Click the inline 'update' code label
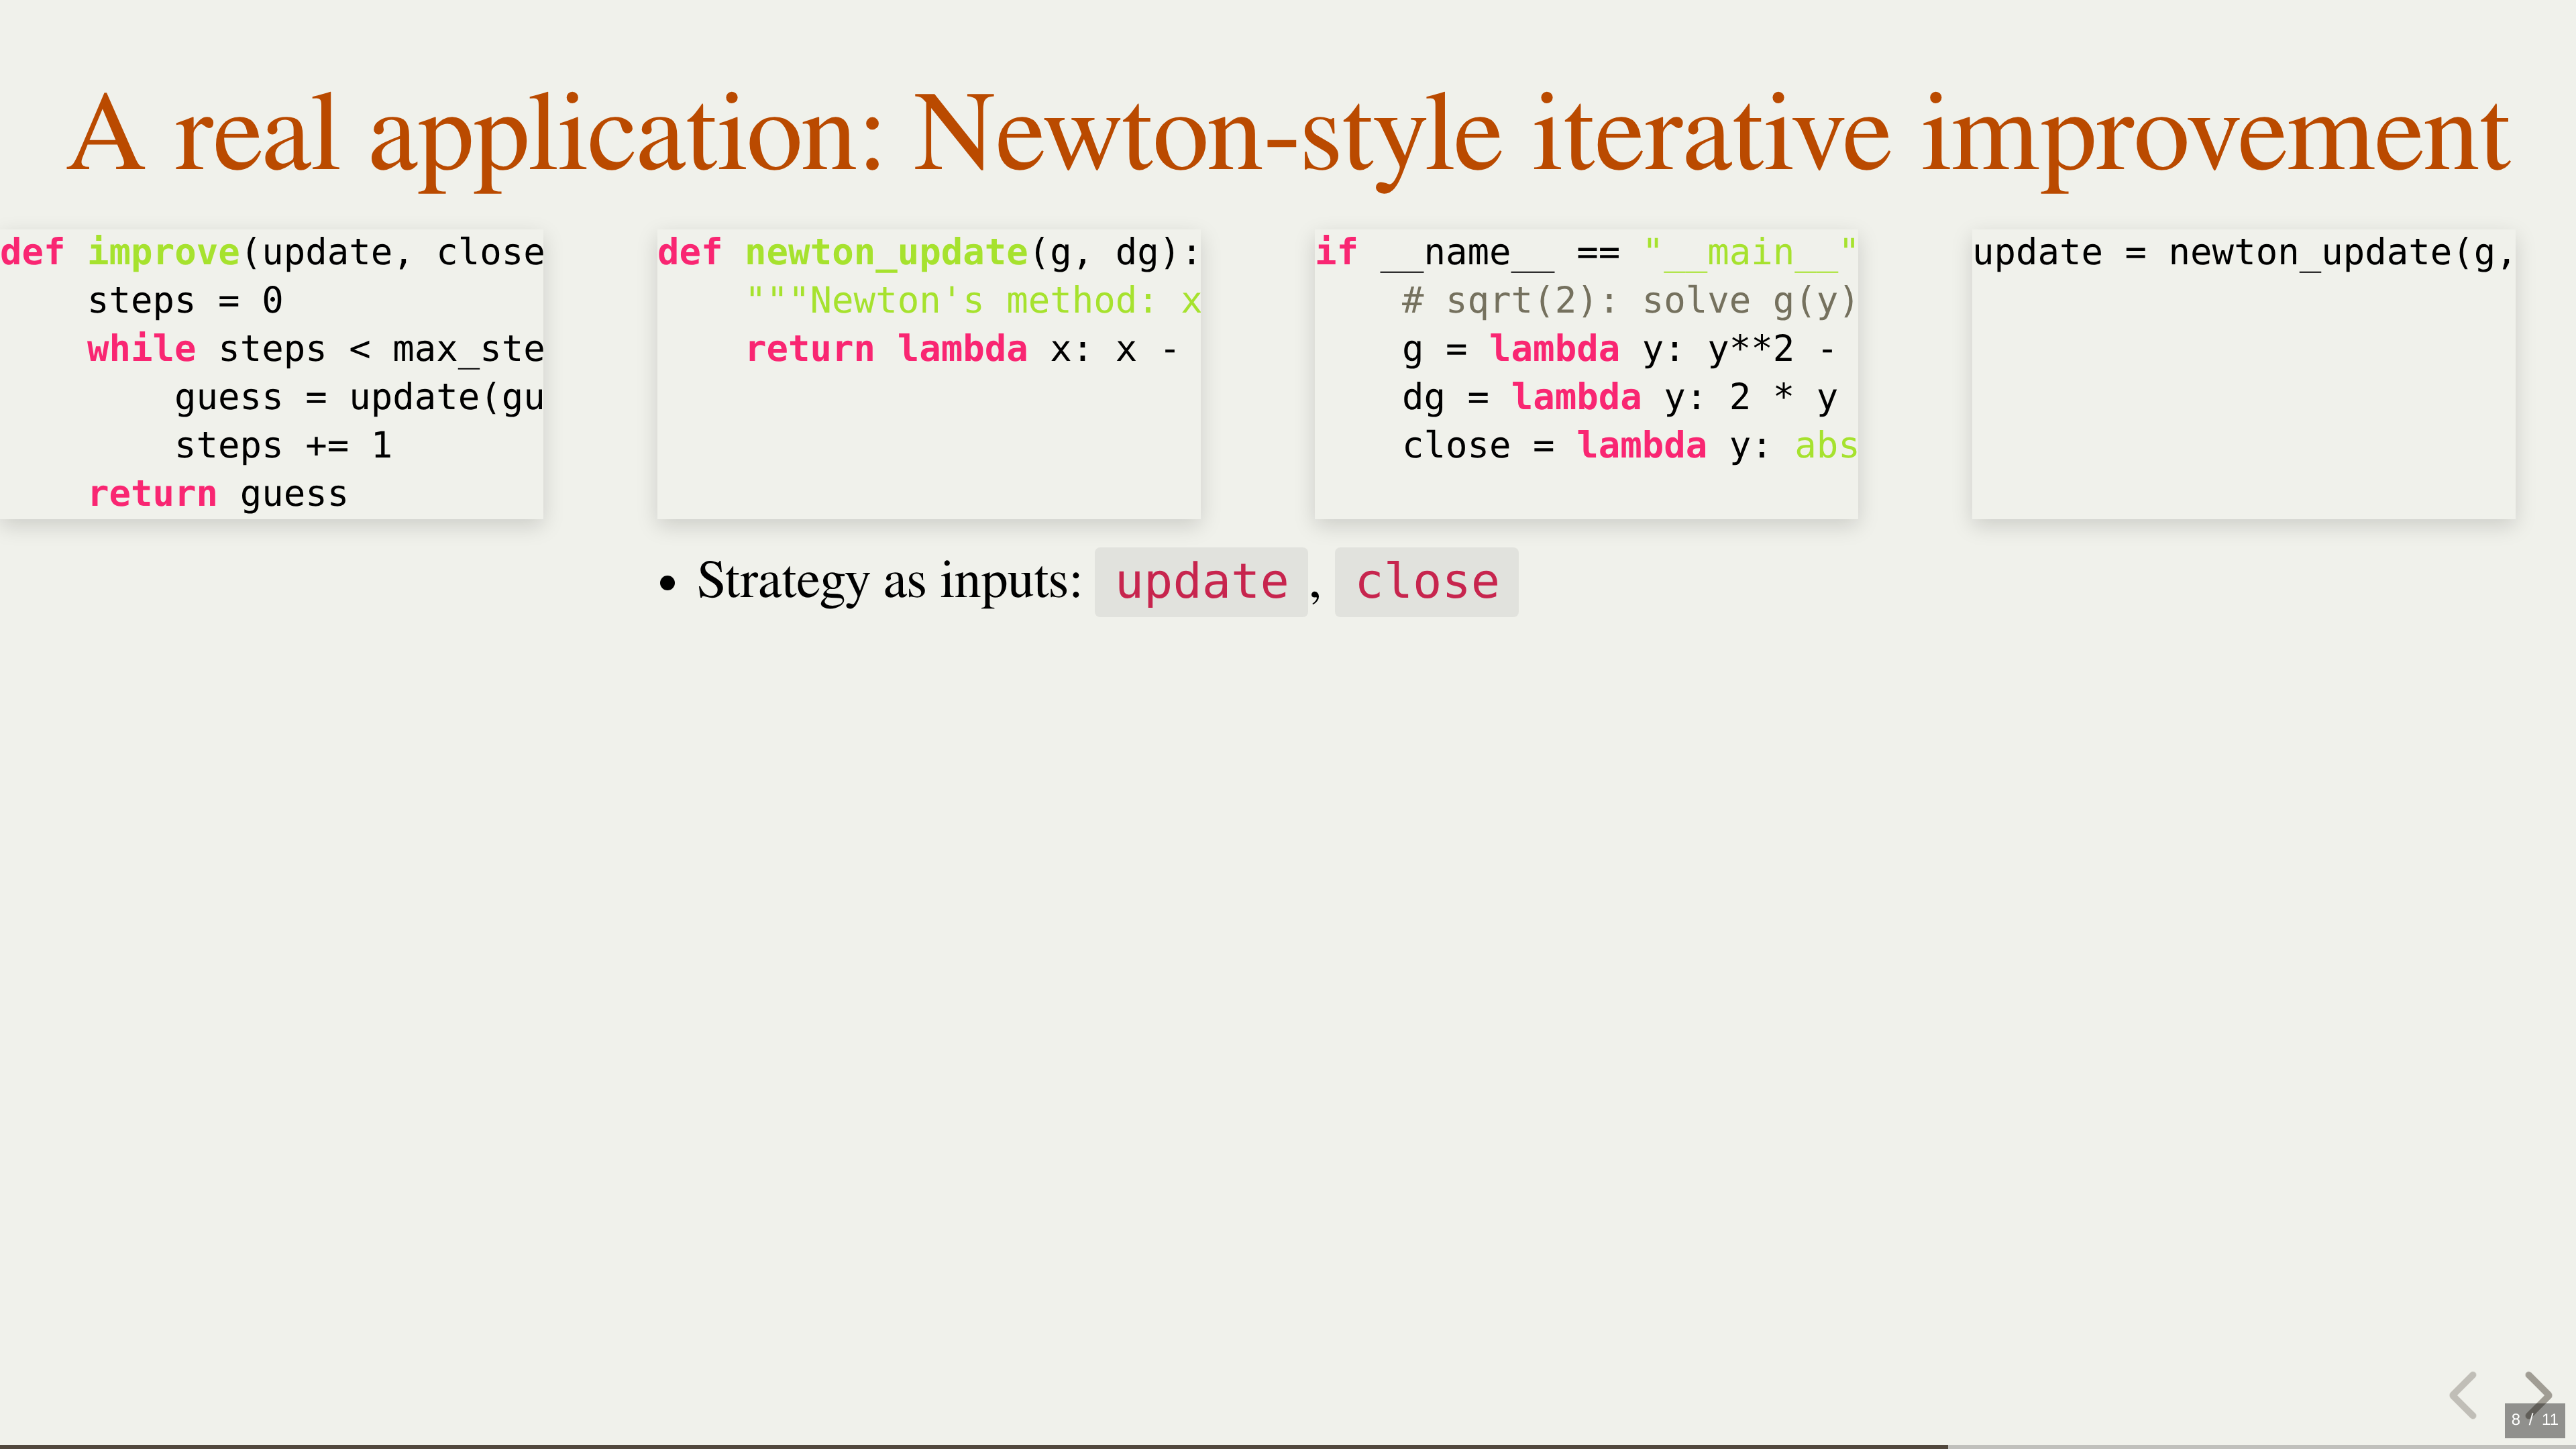The image size is (2576, 1449). tap(1201, 582)
